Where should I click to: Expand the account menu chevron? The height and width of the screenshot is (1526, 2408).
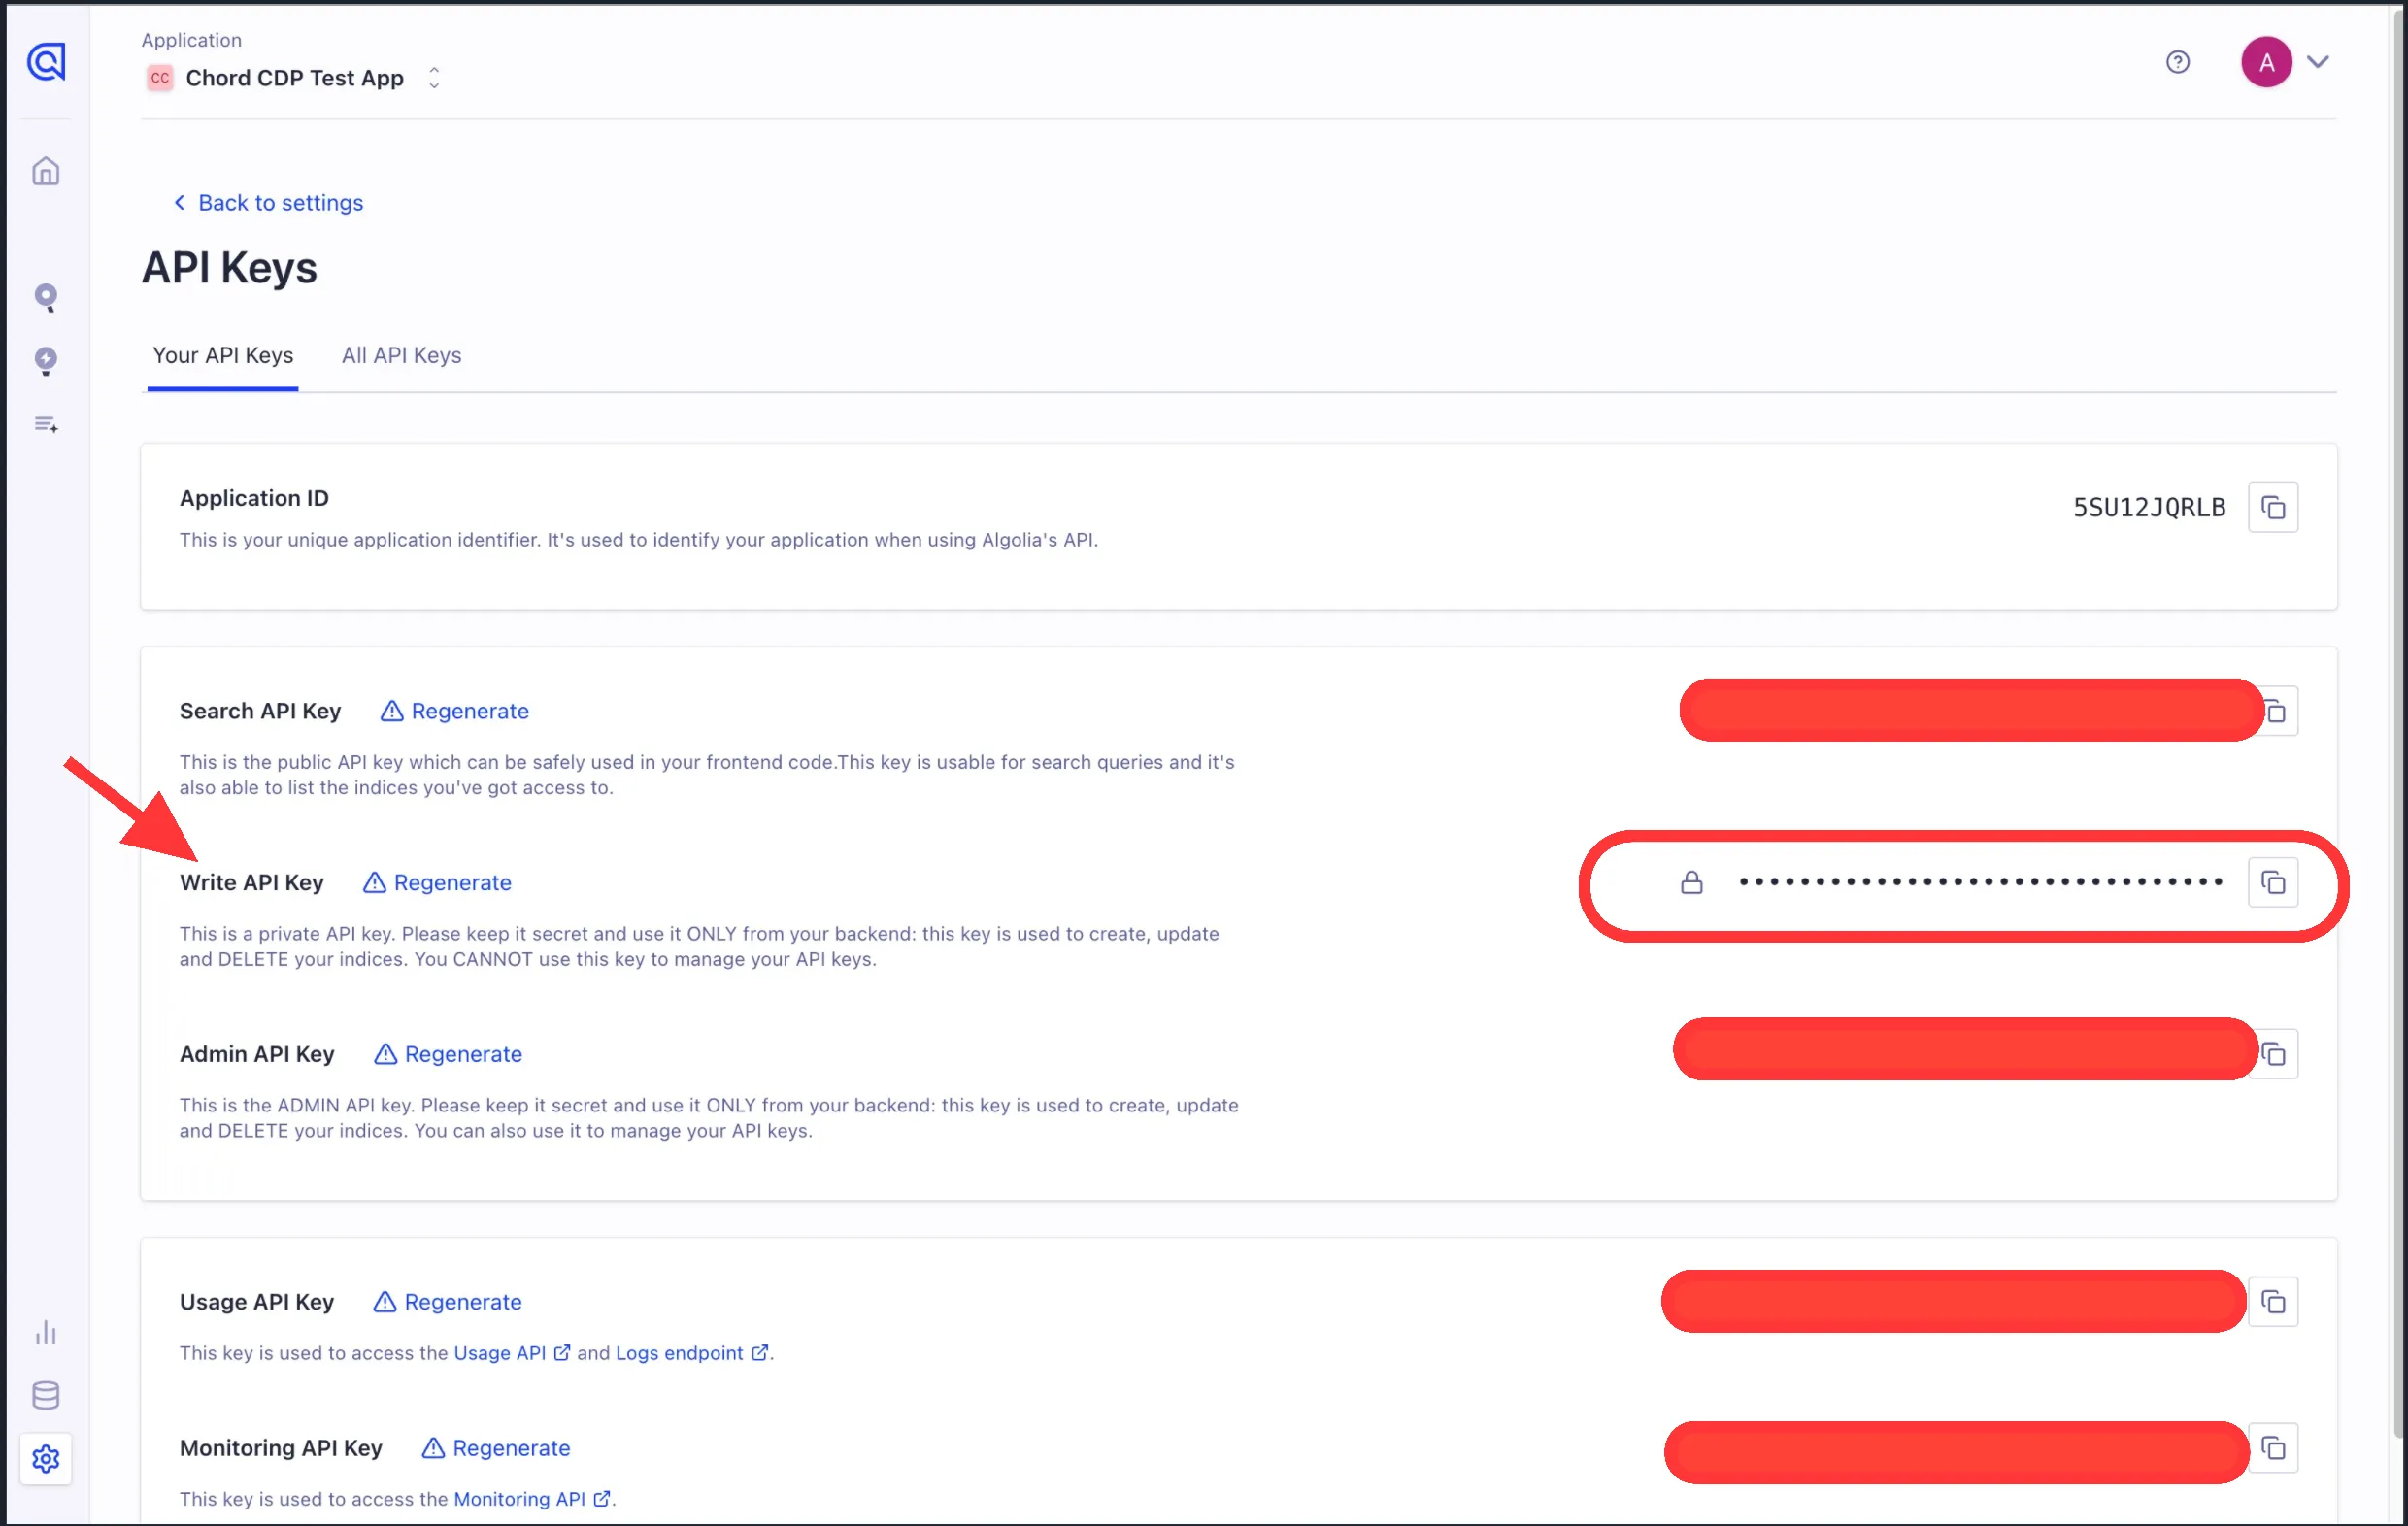tap(2318, 62)
